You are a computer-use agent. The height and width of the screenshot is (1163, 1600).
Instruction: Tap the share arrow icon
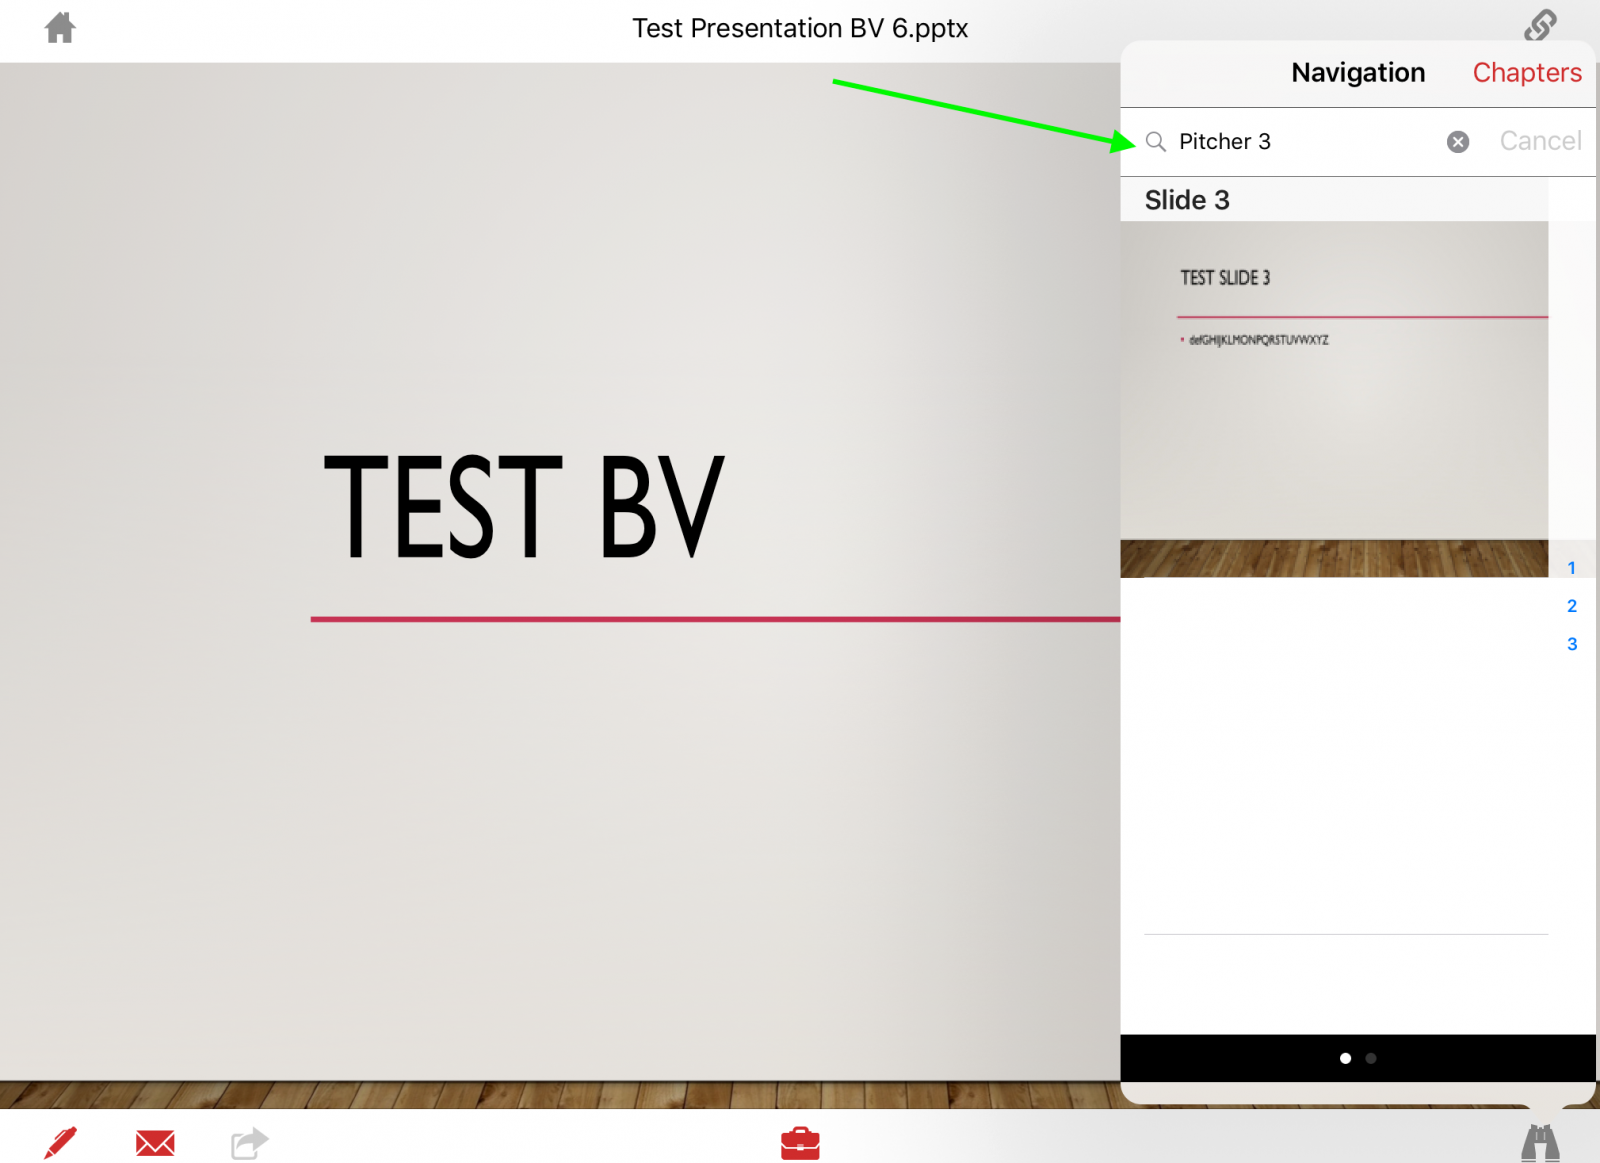249,1142
